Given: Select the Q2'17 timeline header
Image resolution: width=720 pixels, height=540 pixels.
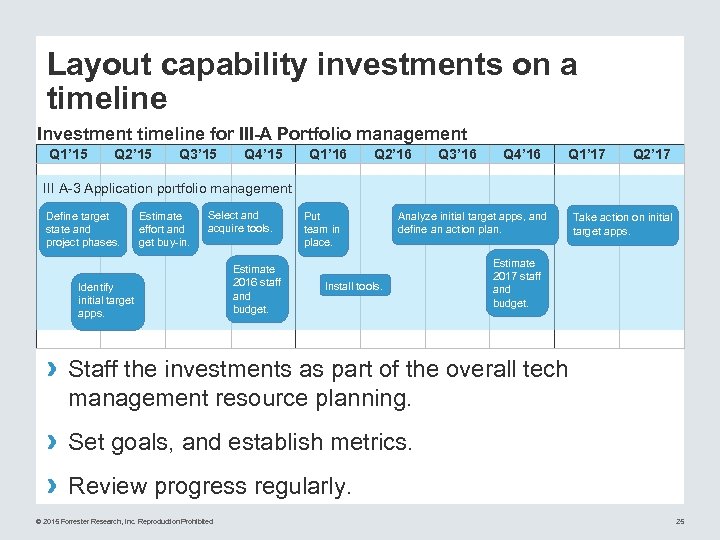Looking at the screenshot, I should [x=652, y=154].
